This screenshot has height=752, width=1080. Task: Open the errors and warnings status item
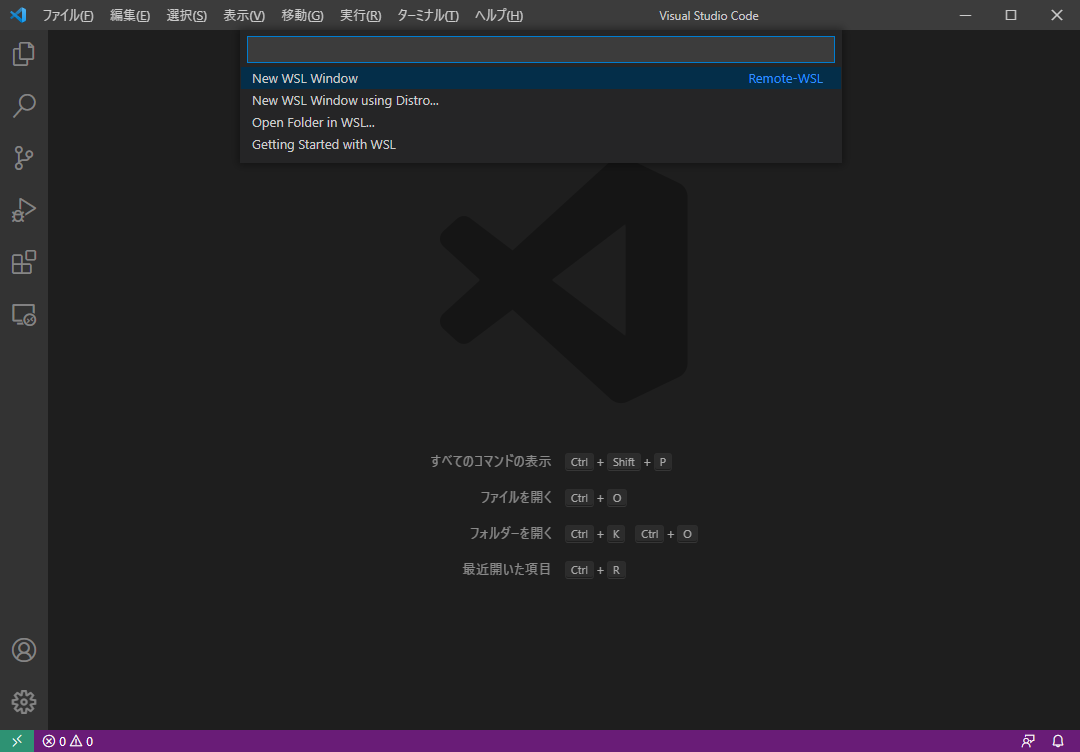point(68,742)
